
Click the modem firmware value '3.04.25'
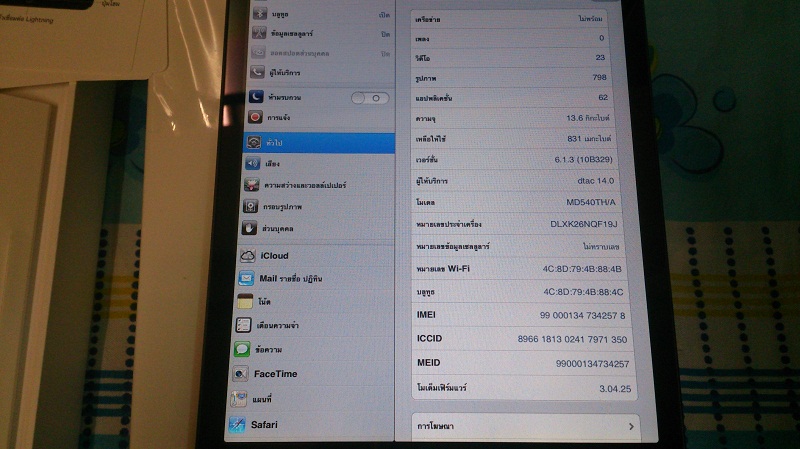[x=615, y=389]
